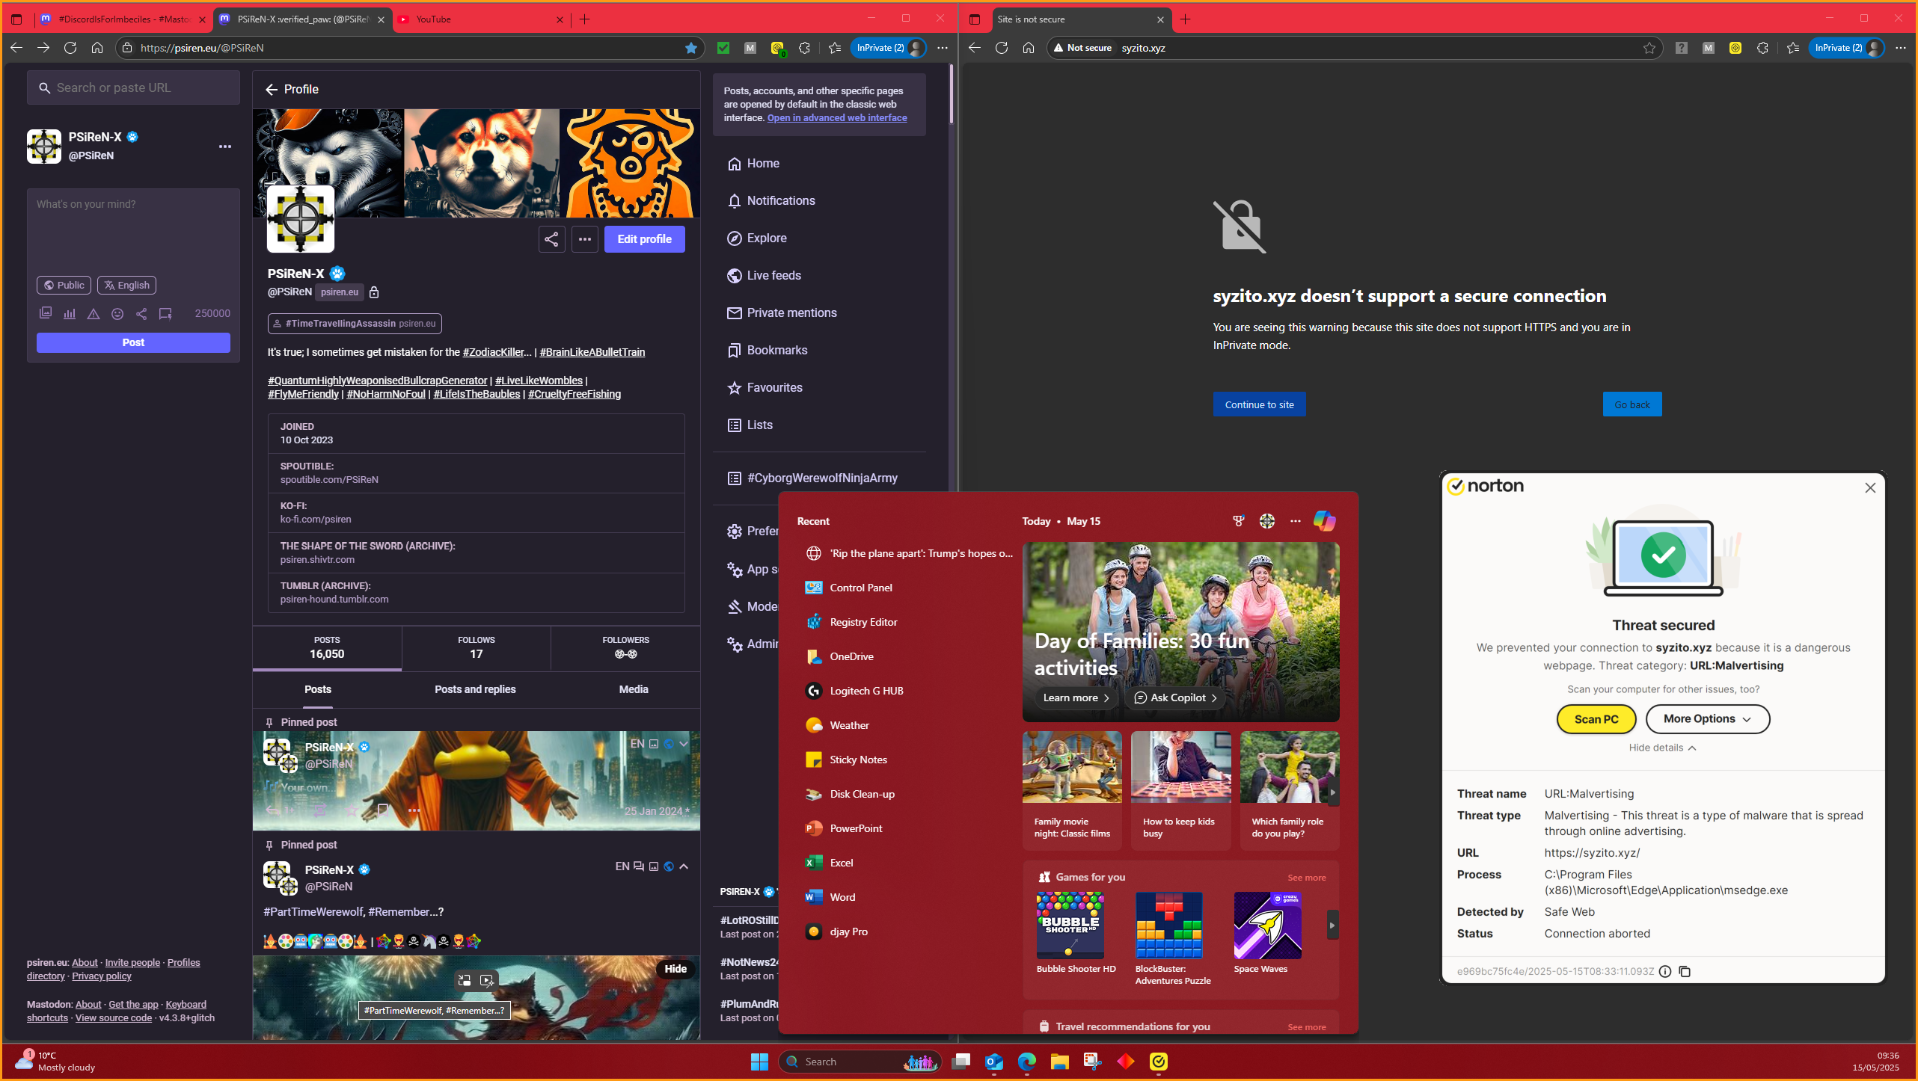Click the 'Not secure' badge in address bar

click(1082, 48)
